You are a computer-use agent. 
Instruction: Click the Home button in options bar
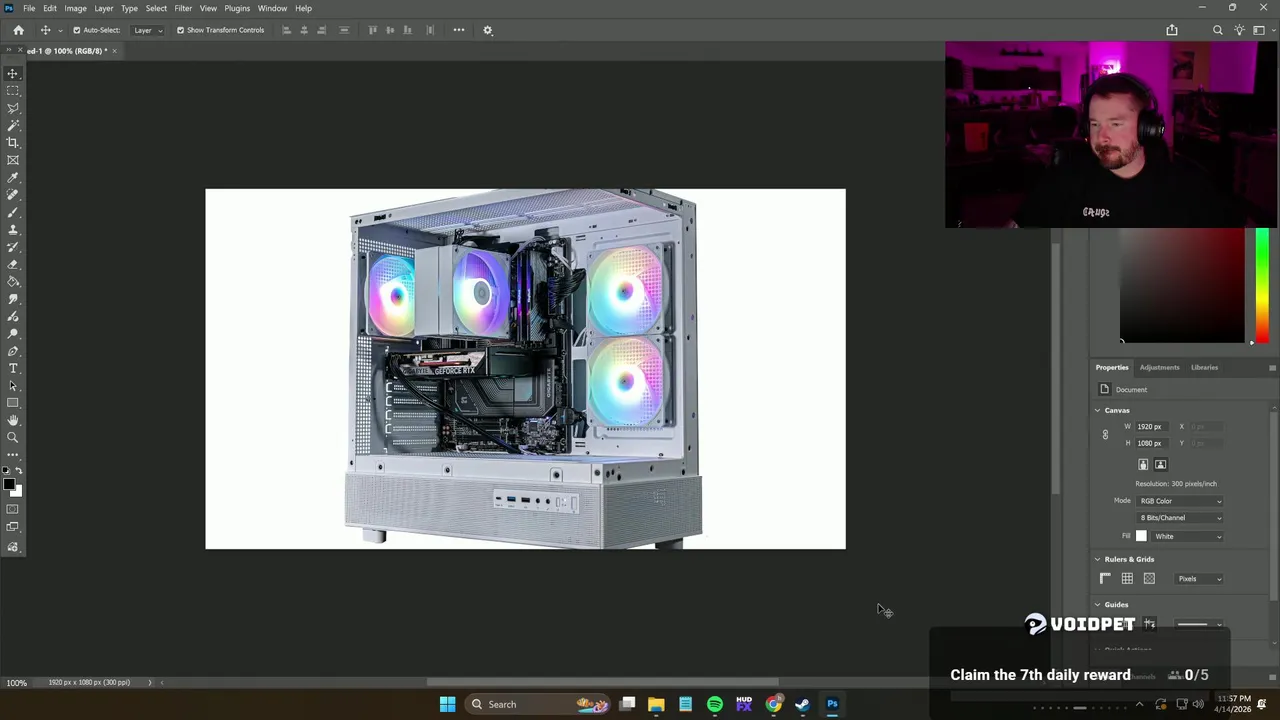pos(18,30)
